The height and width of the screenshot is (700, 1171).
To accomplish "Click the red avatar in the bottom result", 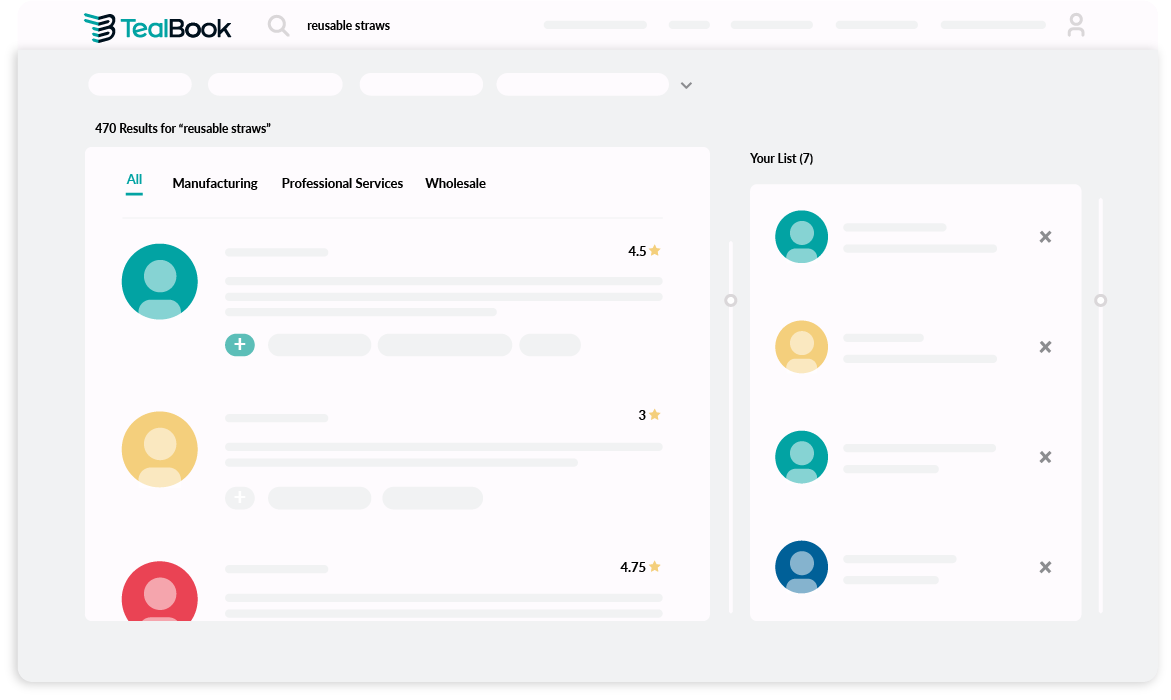I will click(x=159, y=597).
